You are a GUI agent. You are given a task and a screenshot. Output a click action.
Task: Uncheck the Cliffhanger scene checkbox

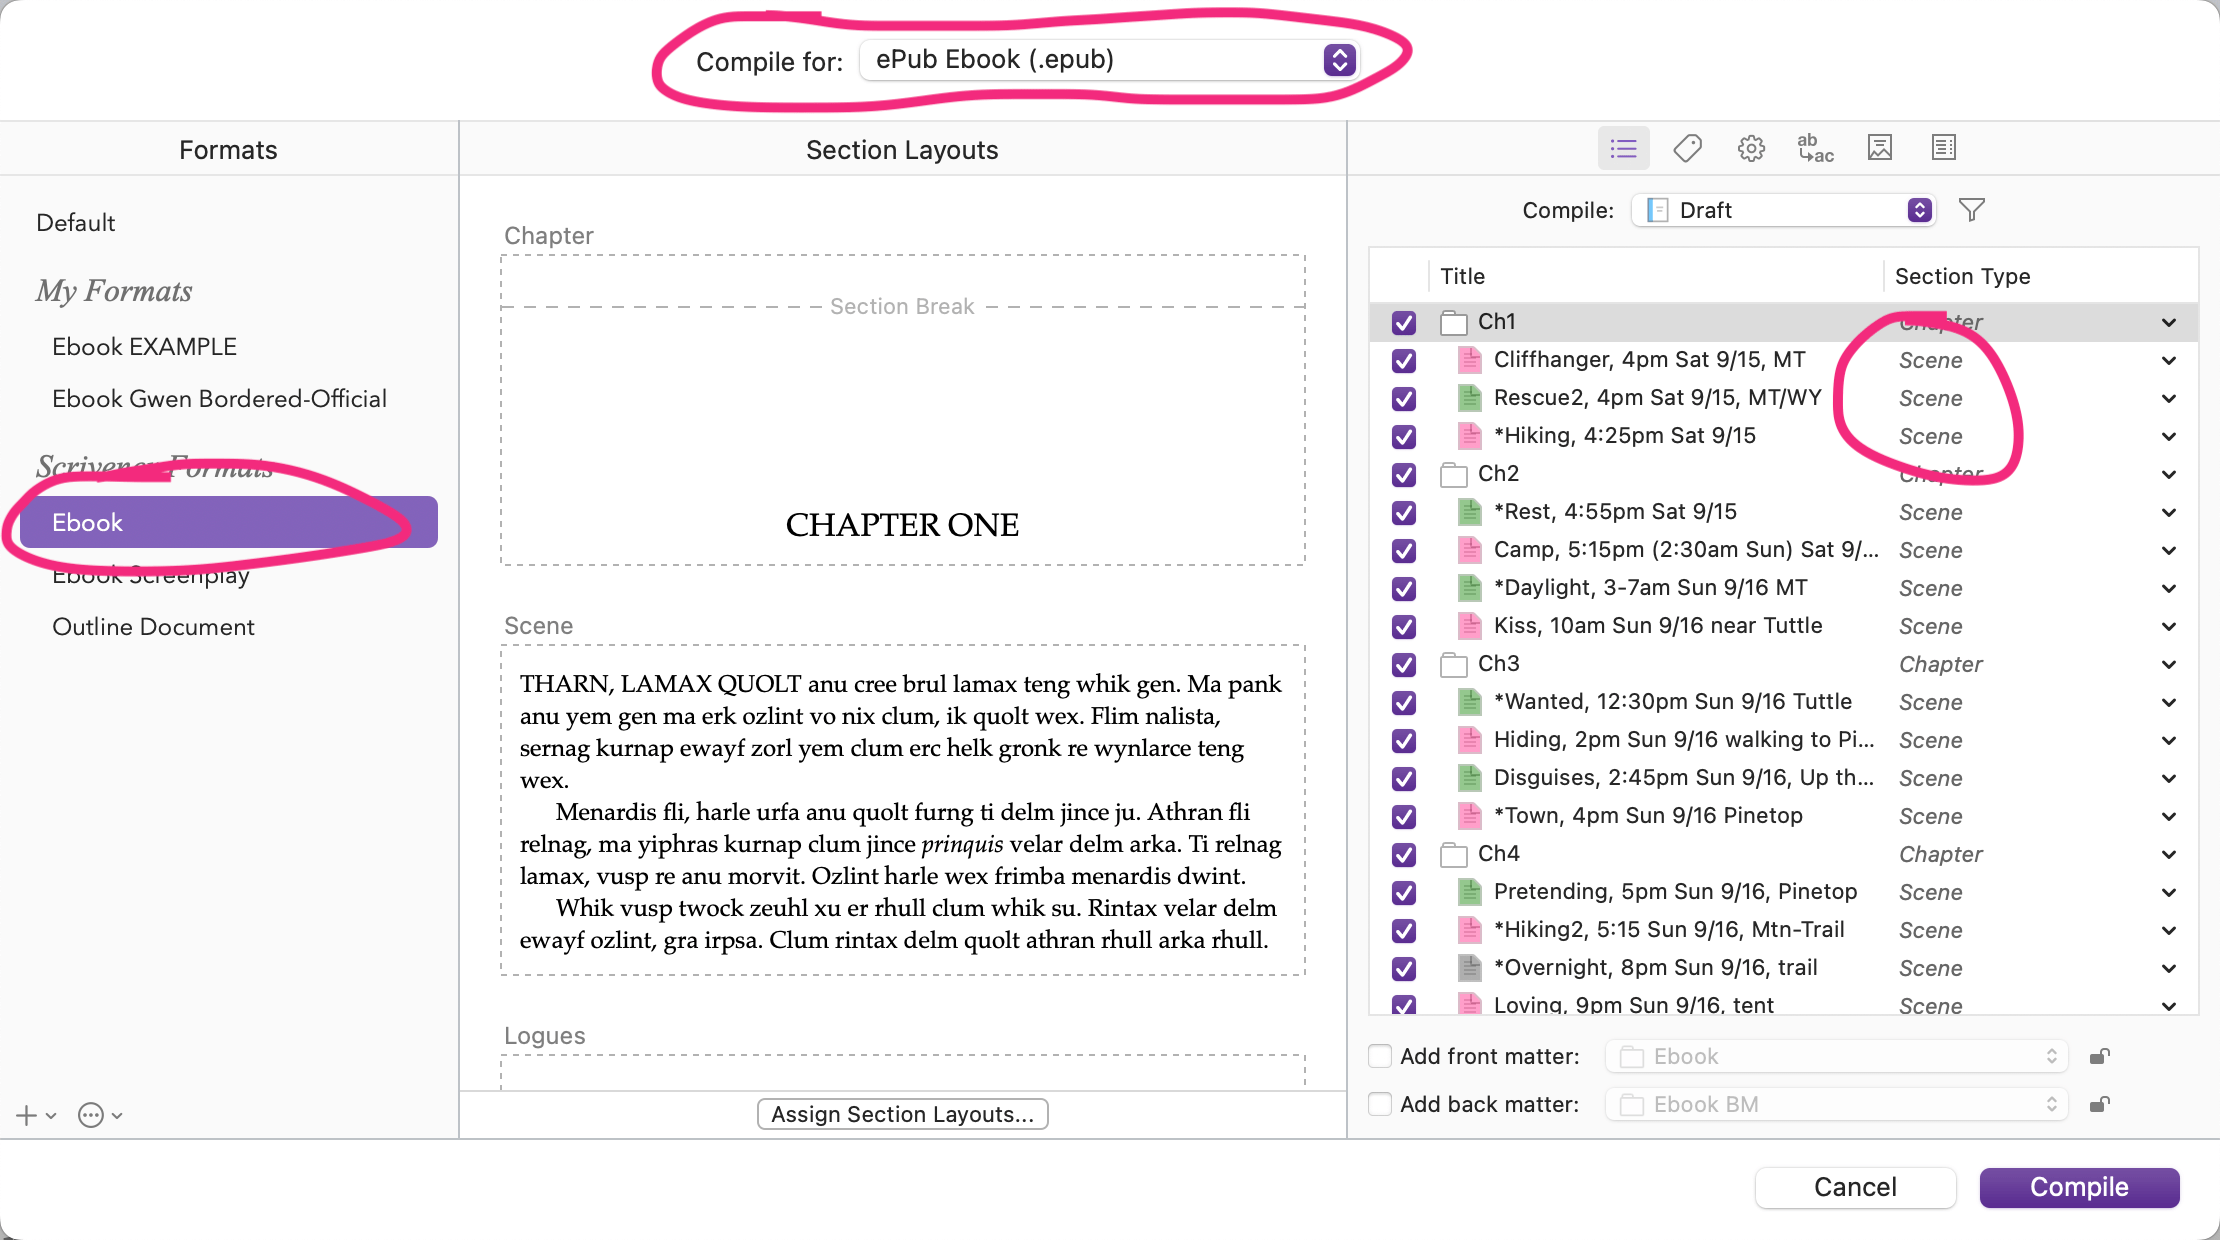(x=1404, y=360)
